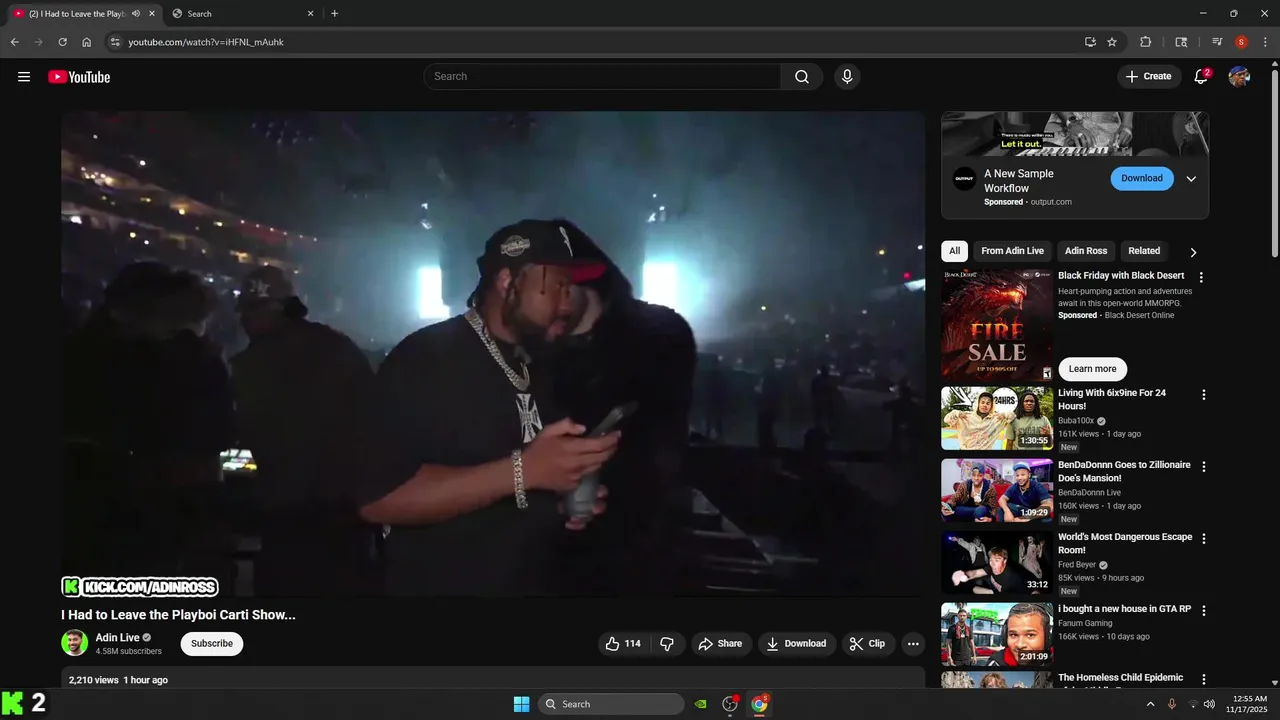Select the From Adin Live chip
This screenshot has height=720, width=1280.
coord(1012,251)
